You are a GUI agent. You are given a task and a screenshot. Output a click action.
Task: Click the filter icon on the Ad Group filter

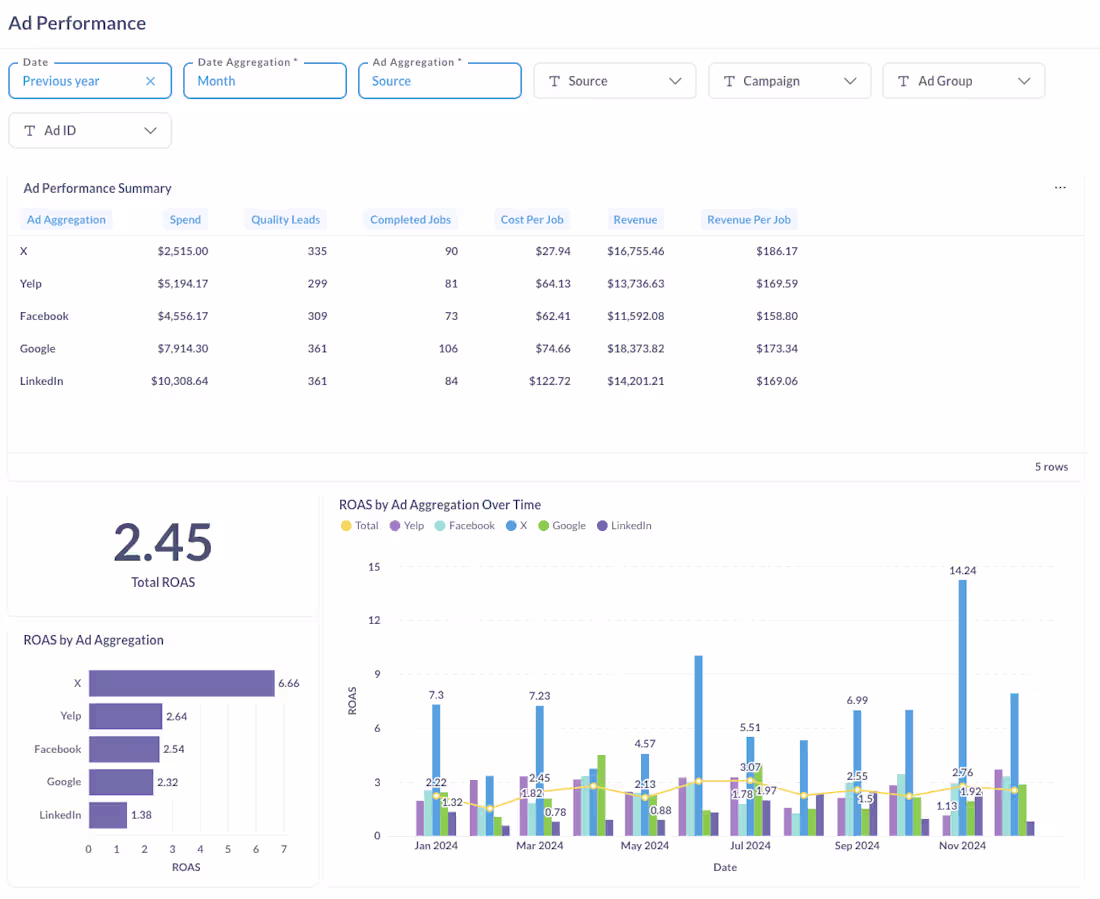[903, 81]
